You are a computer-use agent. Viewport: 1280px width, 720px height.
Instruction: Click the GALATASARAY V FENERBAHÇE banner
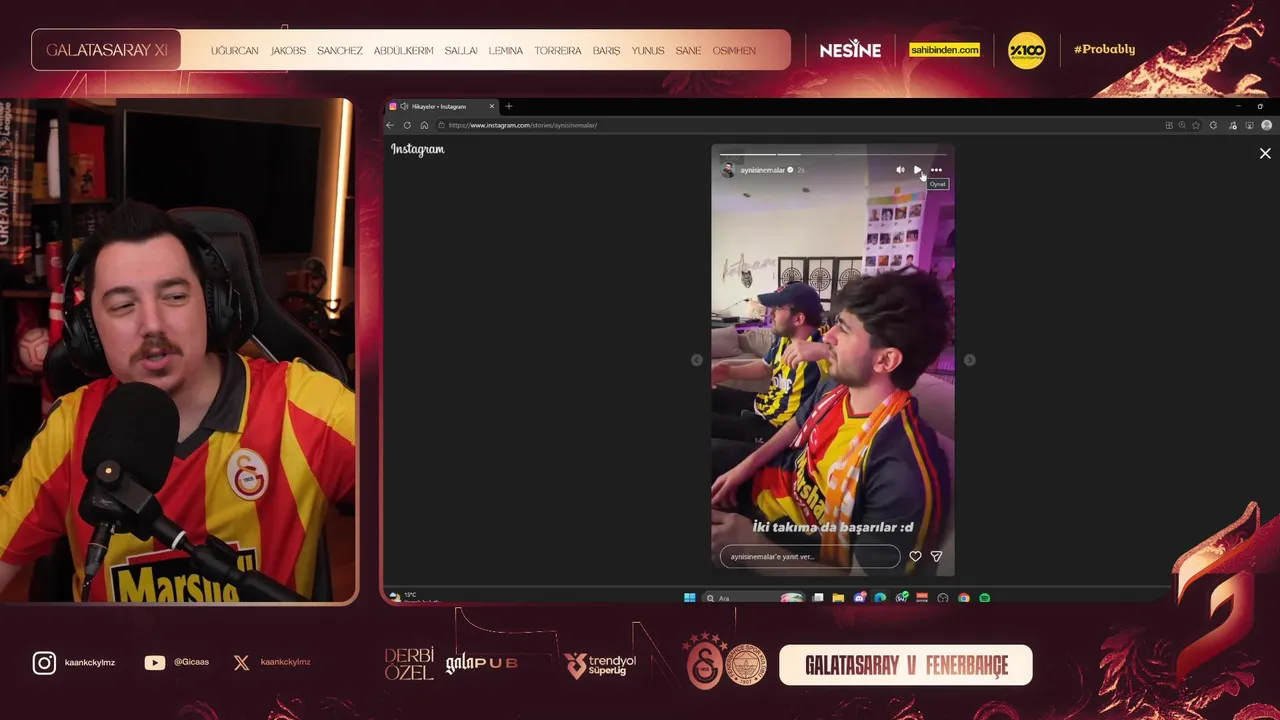click(x=905, y=665)
